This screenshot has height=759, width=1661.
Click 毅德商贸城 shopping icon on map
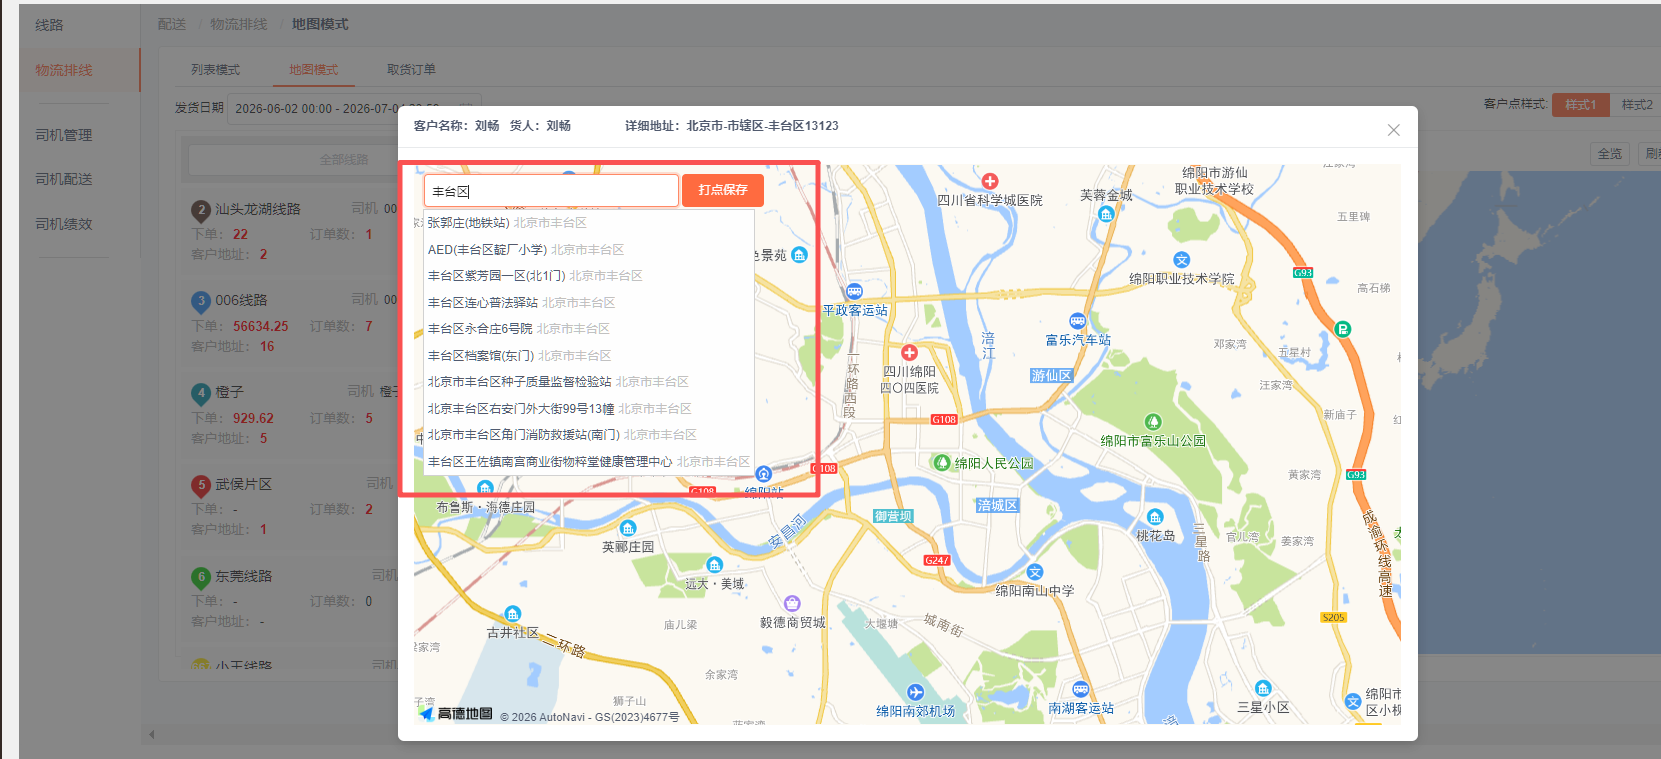pos(792,603)
